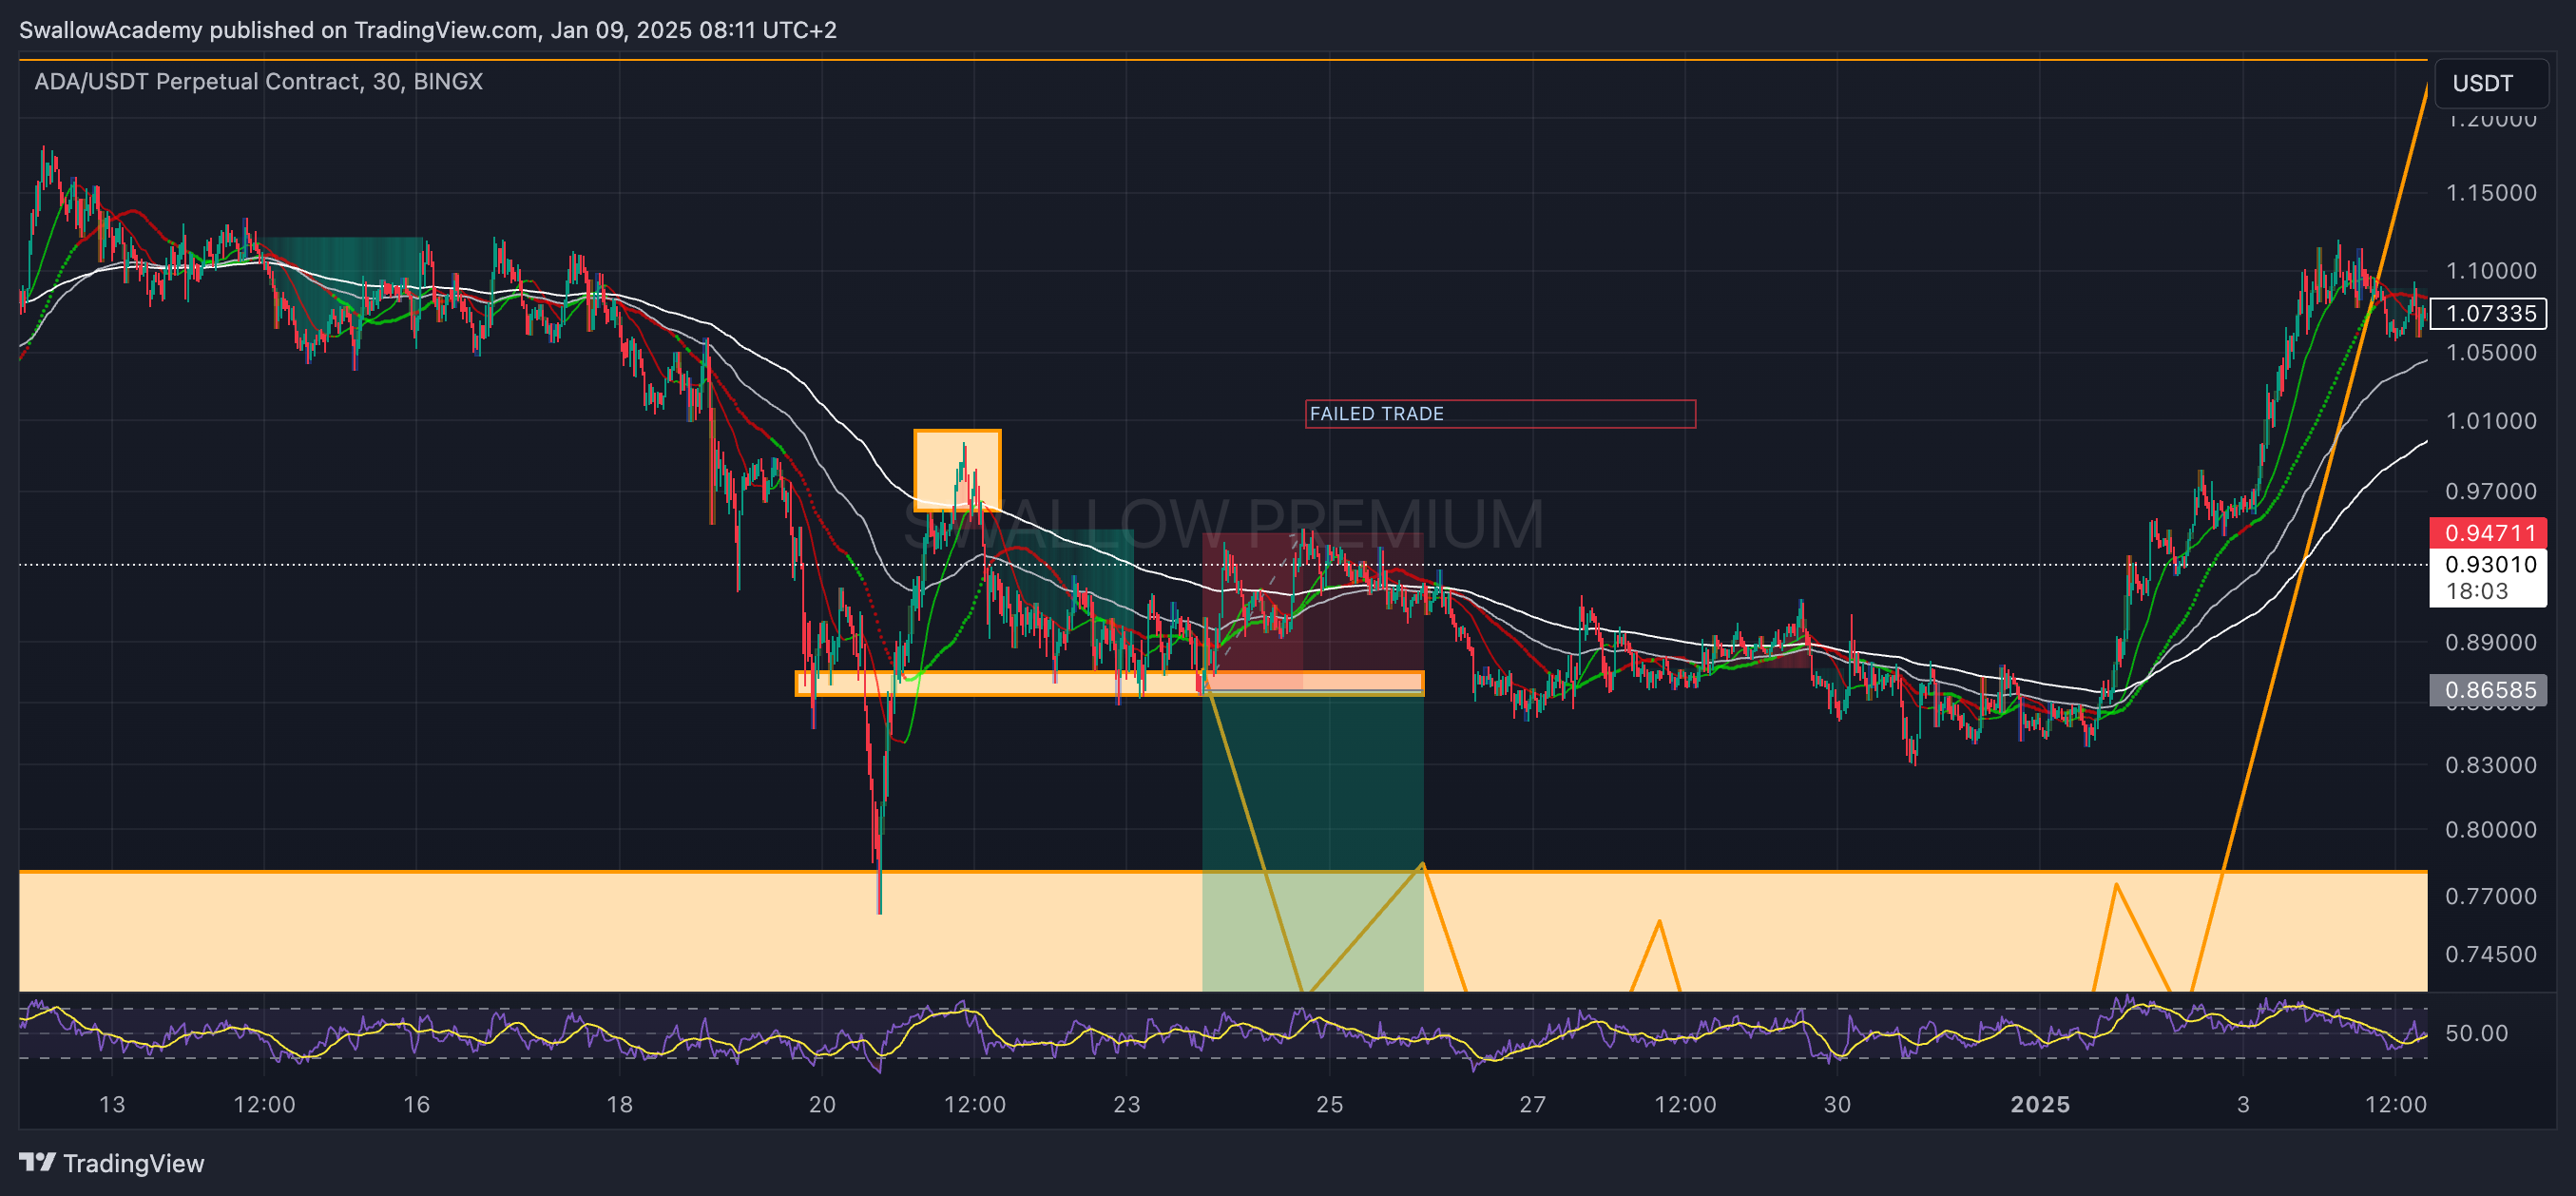Click the red price label 0.94711

pos(2489,532)
